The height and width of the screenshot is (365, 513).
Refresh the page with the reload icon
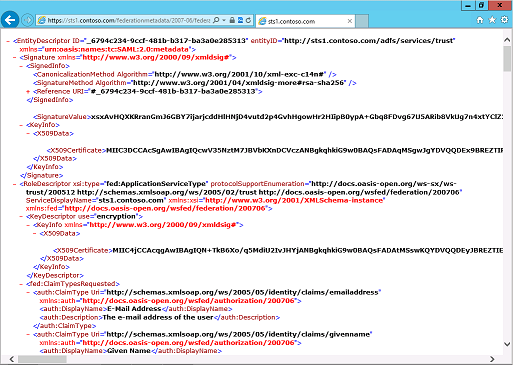tap(248, 20)
